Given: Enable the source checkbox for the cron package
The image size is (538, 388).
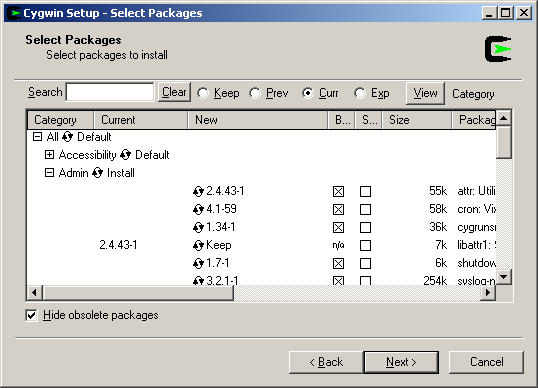Looking at the screenshot, I should [x=365, y=209].
